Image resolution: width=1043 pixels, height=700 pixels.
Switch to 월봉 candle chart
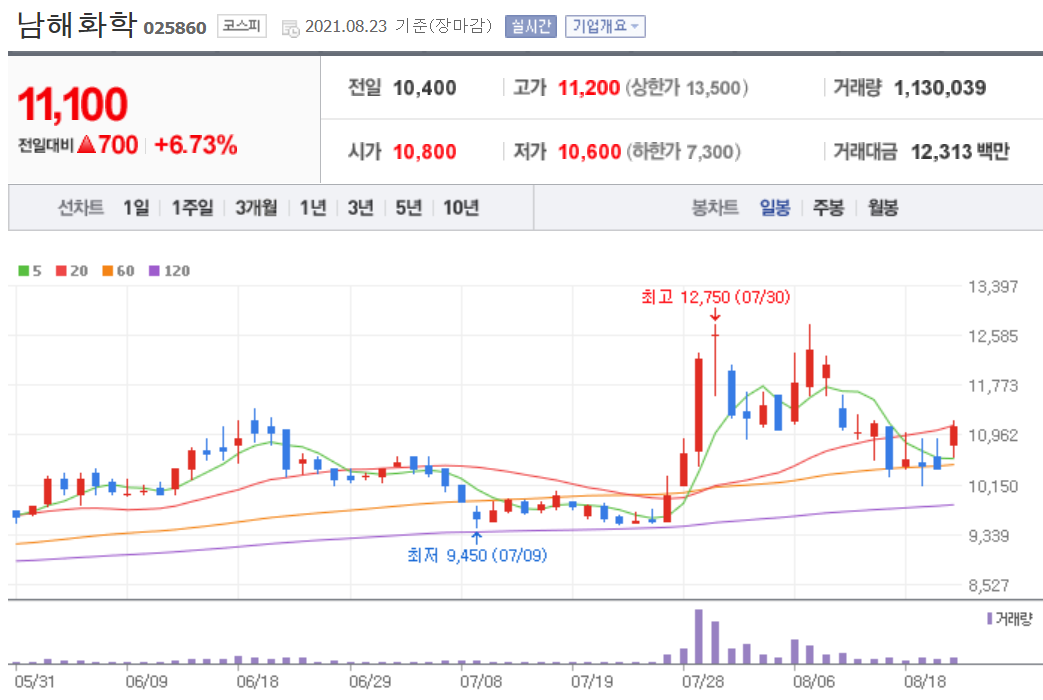(x=883, y=208)
